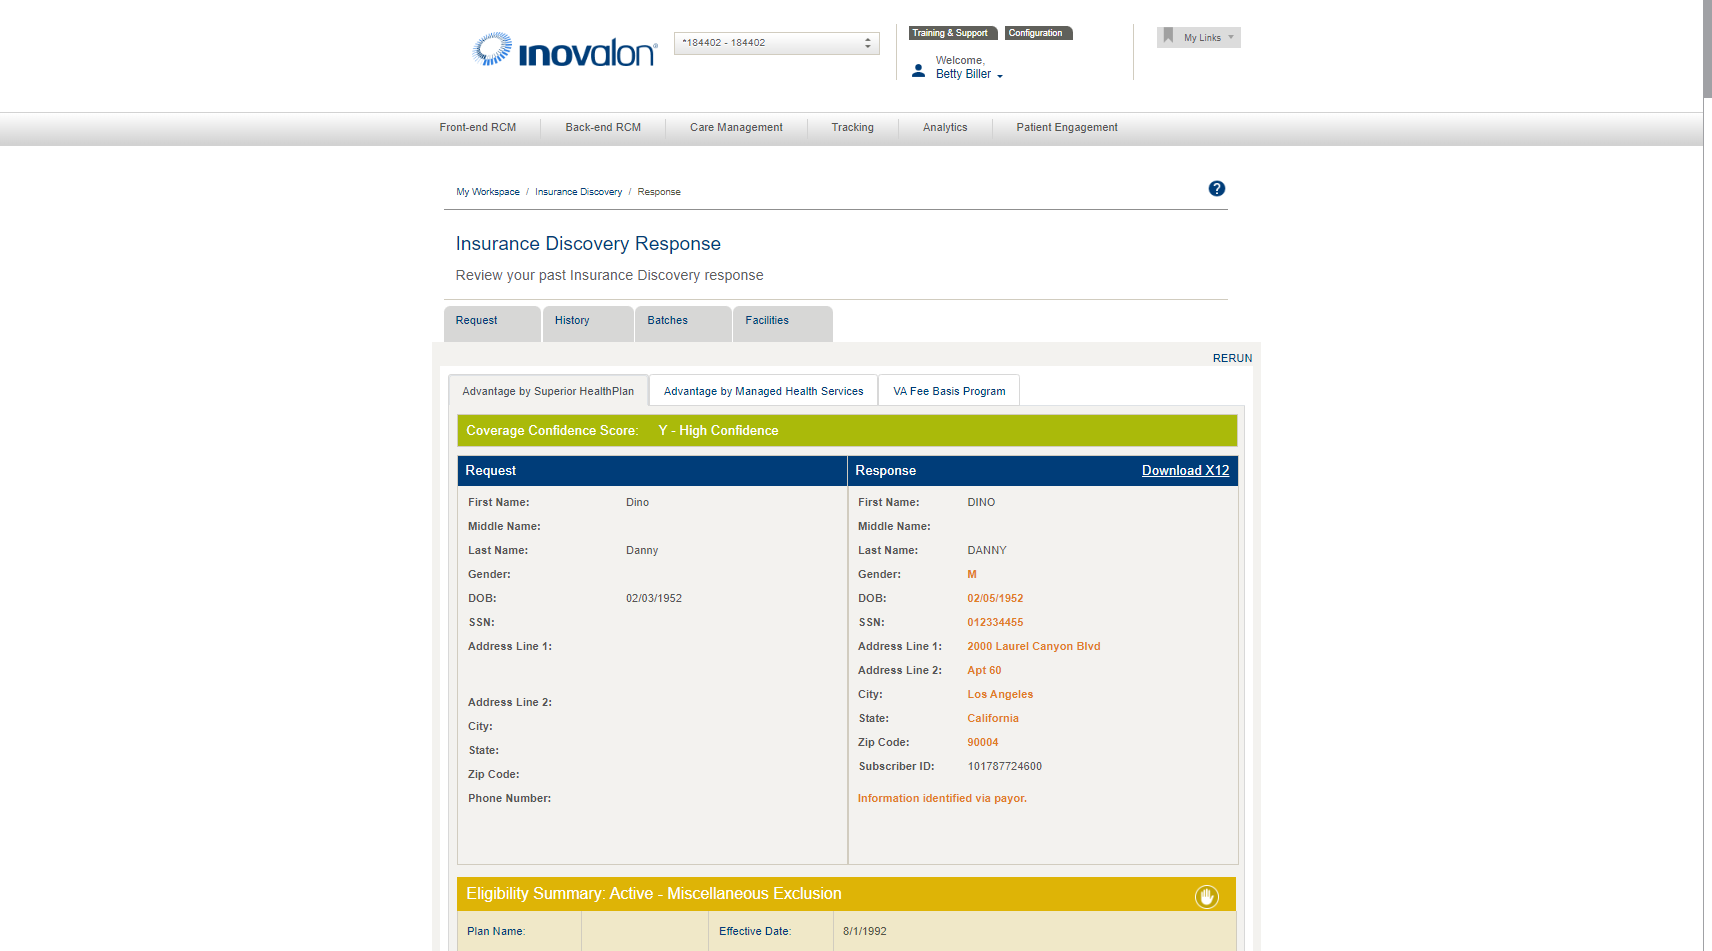Viewport: 1712px width, 951px height.
Task: Click the Download X12 link
Action: 1185,470
